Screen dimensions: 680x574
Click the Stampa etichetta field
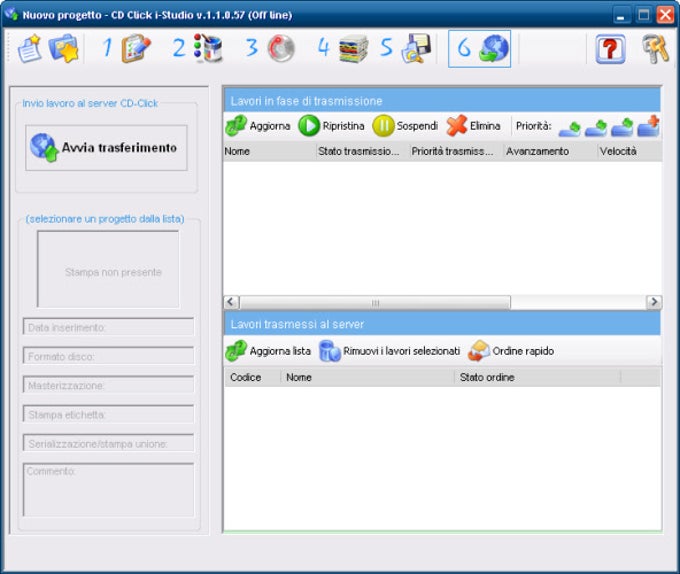108,414
